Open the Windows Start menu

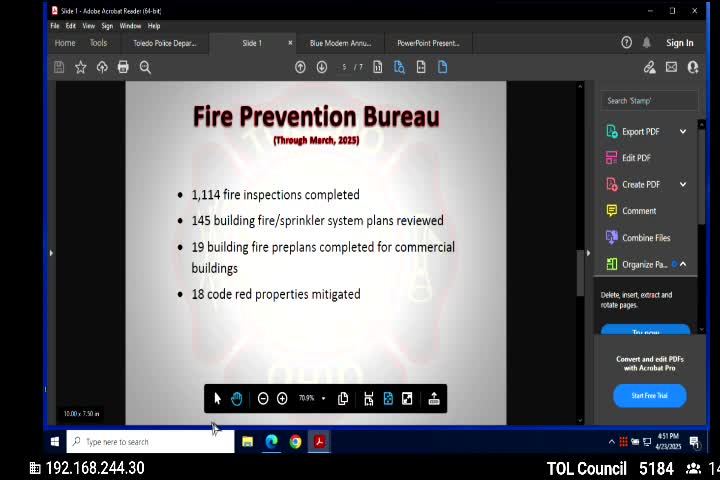(55, 442)
